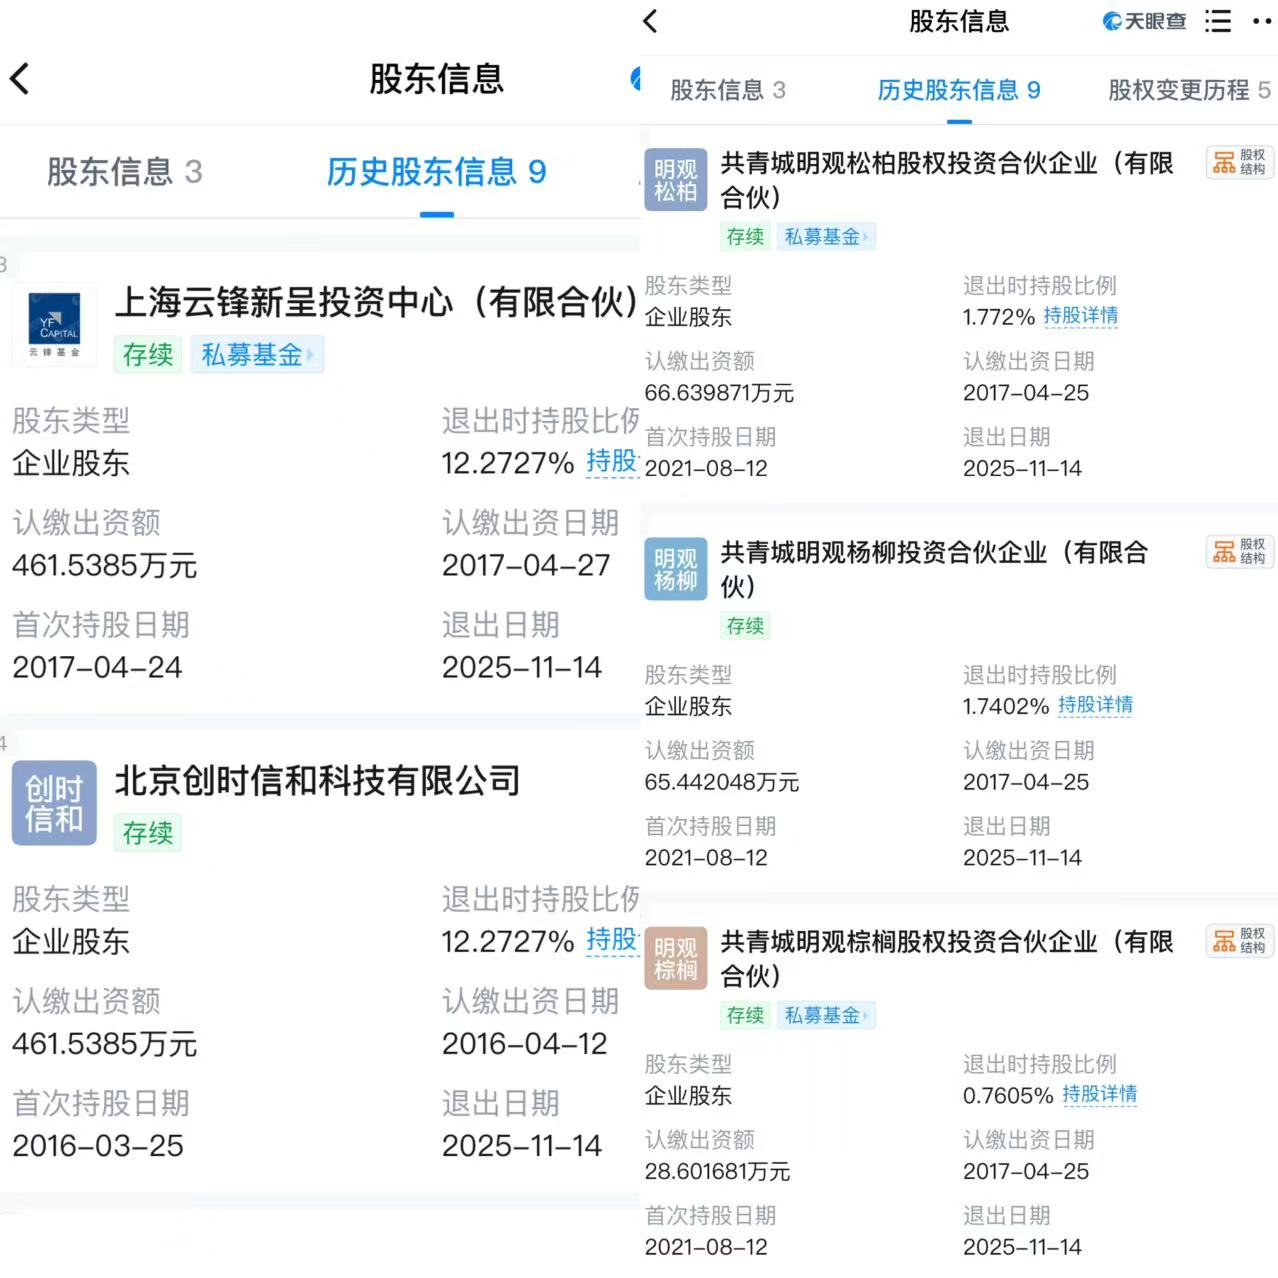The image size is (1278, 1278).
Task: Click the 股权结构 icon for 明观棕榈
Action: (1239, 941)
